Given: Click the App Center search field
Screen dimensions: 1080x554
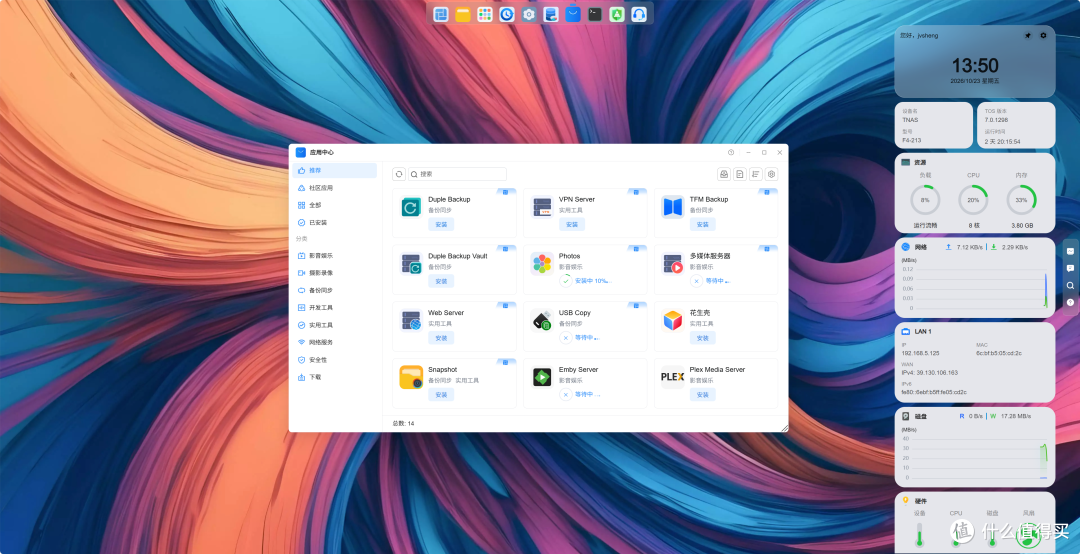Looking at the screenshot, I should 457,174.
